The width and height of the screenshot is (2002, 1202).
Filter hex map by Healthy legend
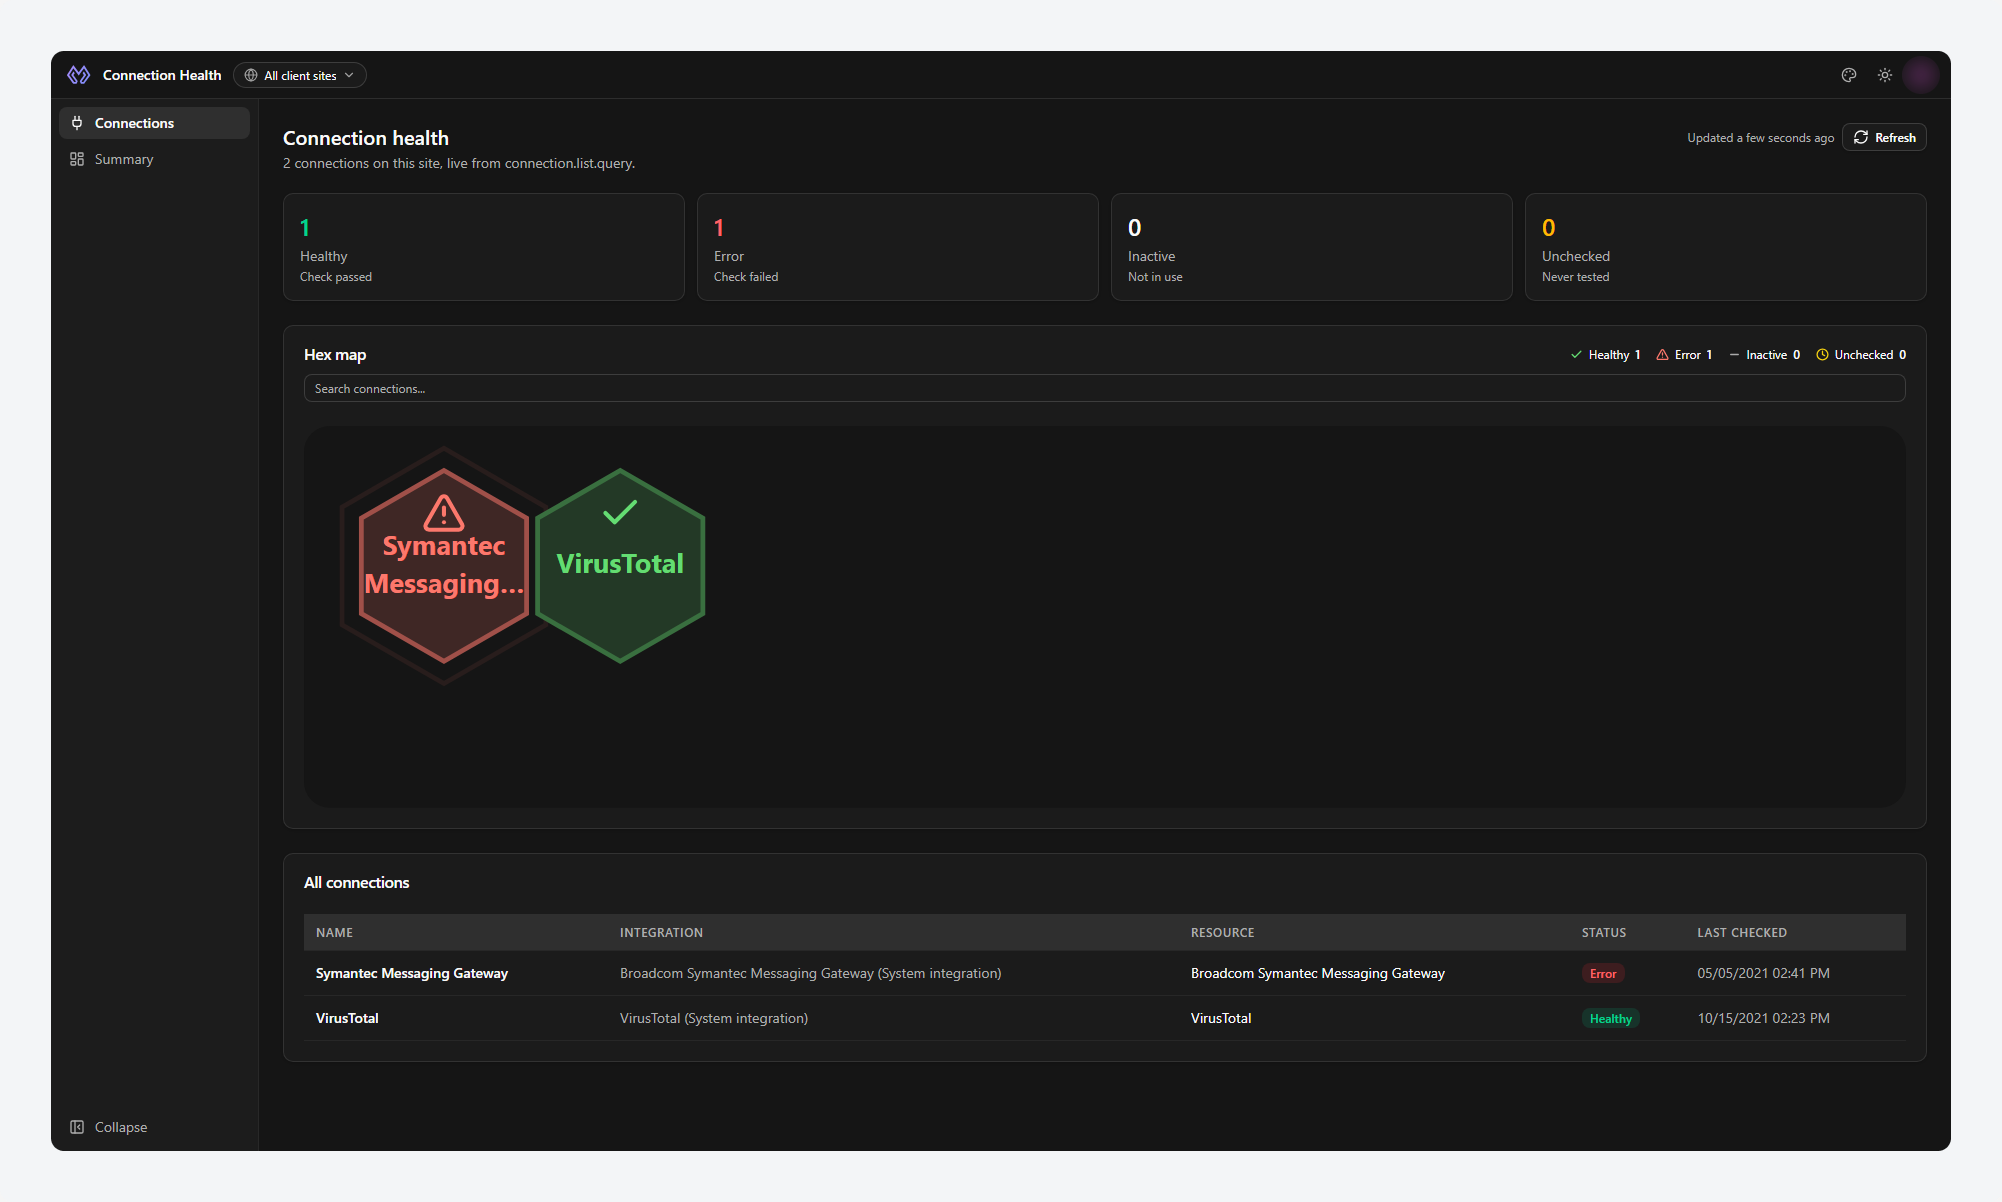(1605, 355)
